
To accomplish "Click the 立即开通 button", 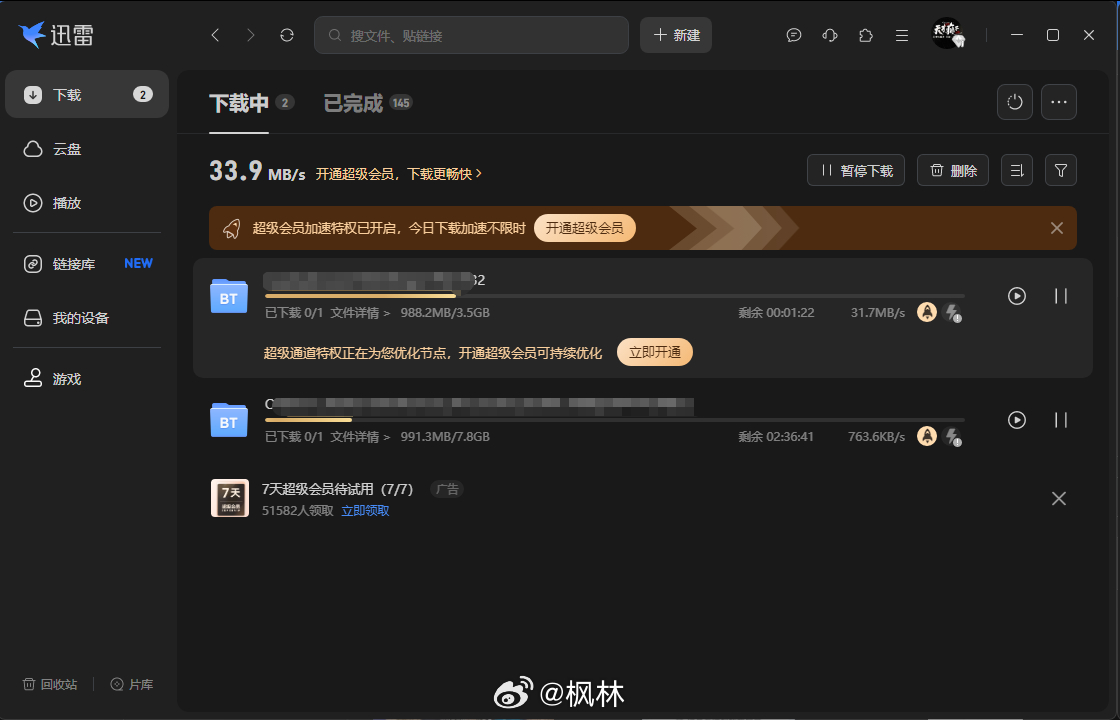I will pyautogui.click(x=654, y=352).
